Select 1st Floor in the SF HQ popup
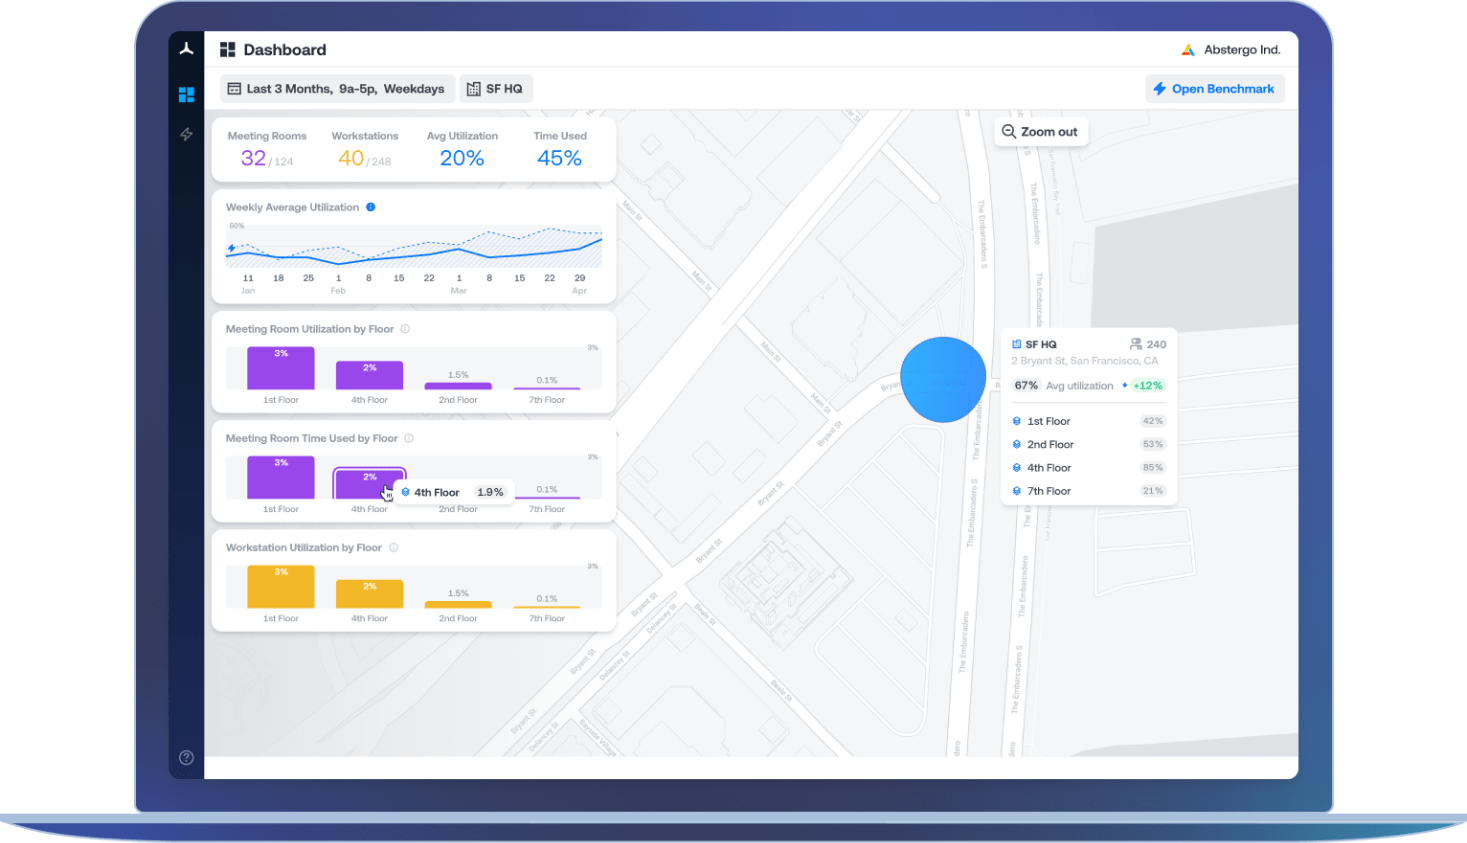Screen dimensions: 1467x843 [x=1048, y=421]
